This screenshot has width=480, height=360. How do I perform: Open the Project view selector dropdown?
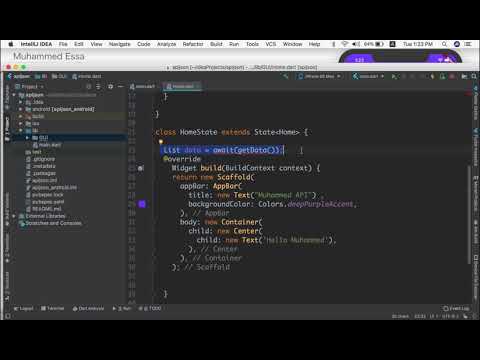29,87
